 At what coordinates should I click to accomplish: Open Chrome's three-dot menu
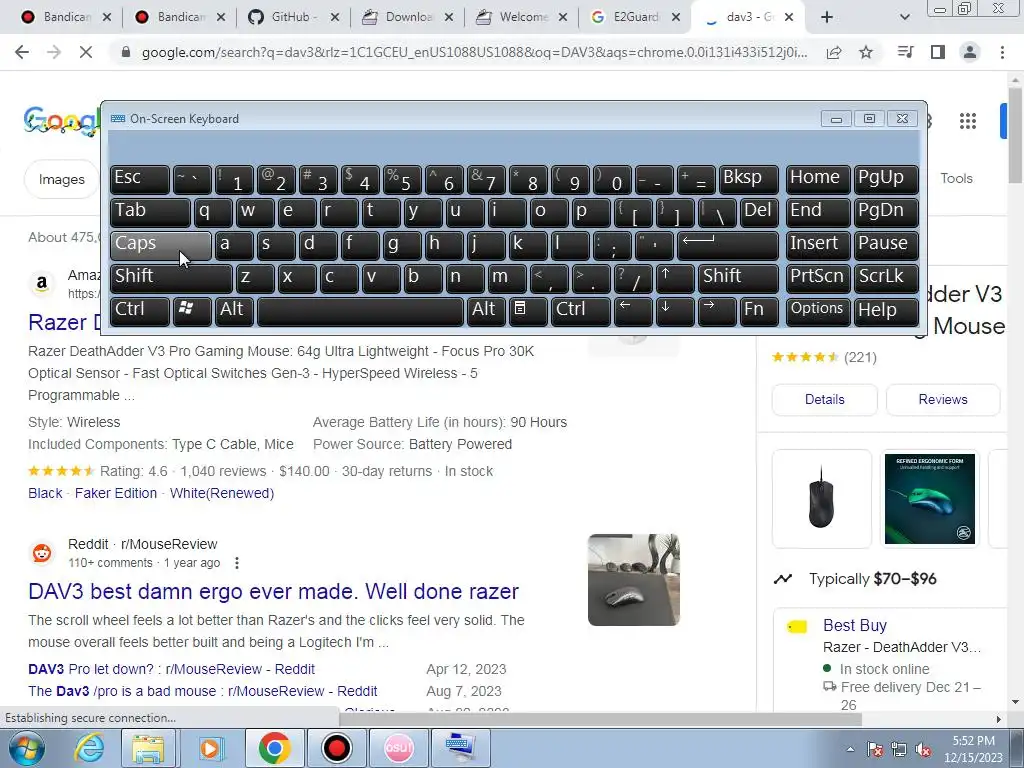[x=1002, y=52]
